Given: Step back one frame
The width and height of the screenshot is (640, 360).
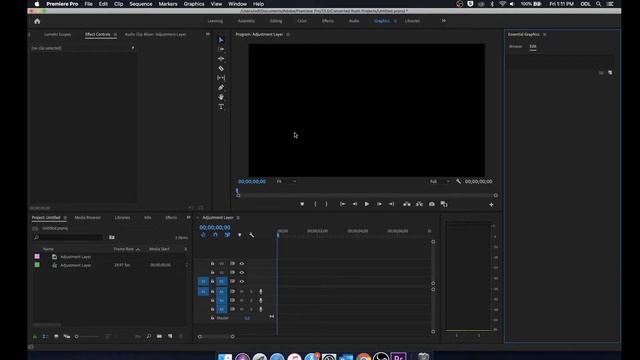Looking at the screenshot, I should pyautogui.click(x=355, y=204).
